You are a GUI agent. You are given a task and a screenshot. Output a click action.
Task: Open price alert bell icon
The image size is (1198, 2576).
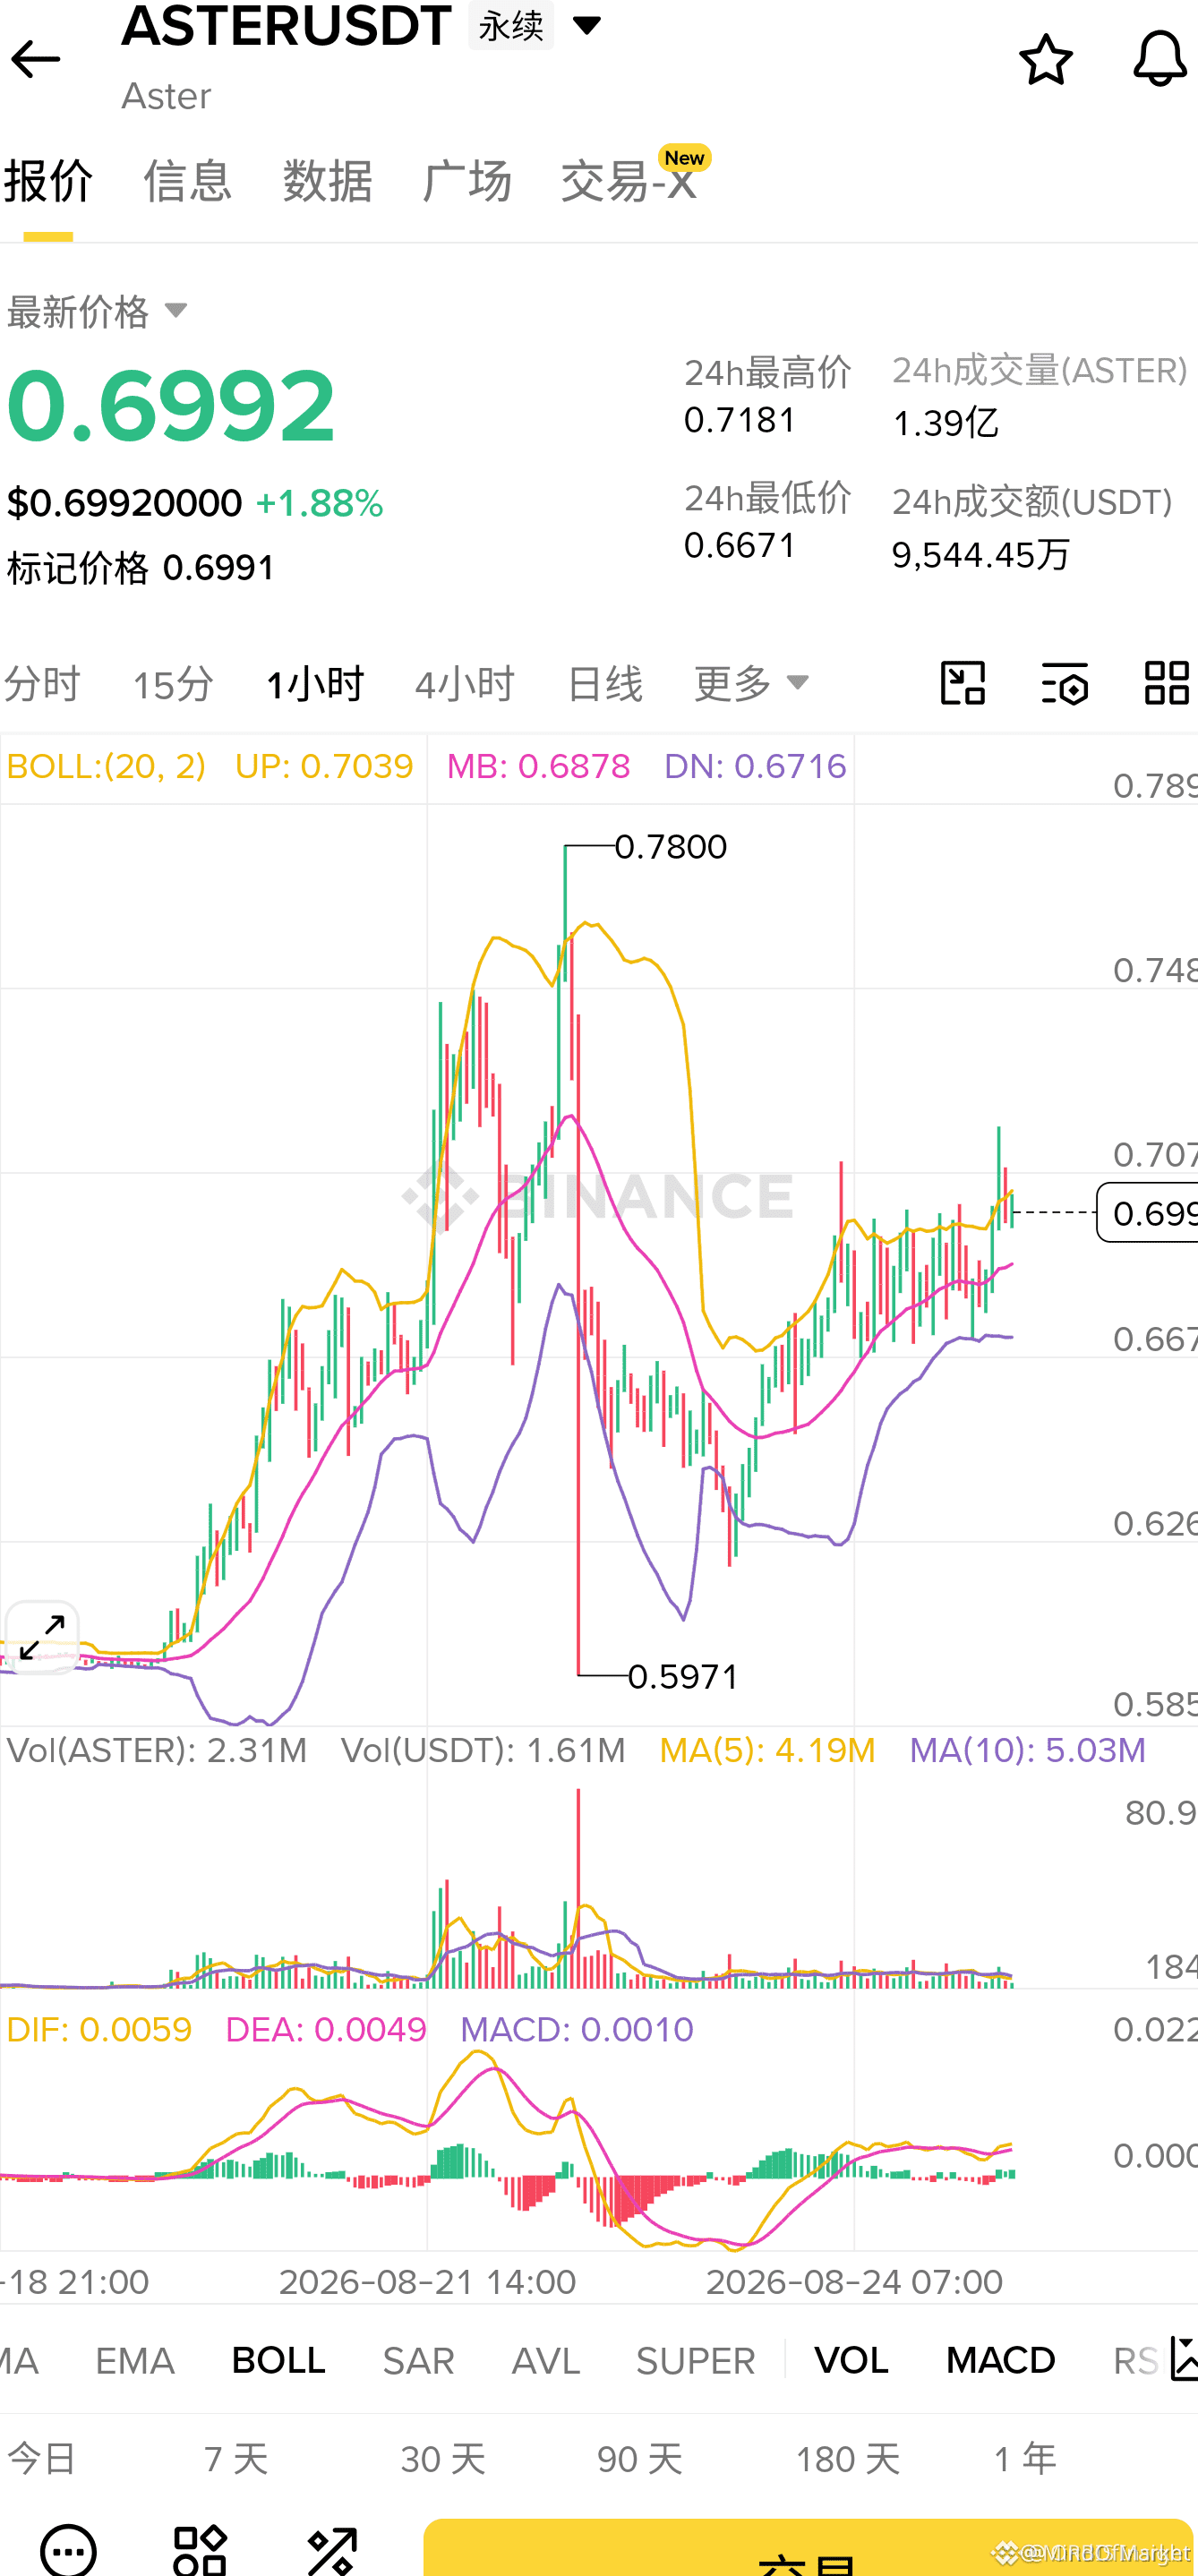point(1160,60)
